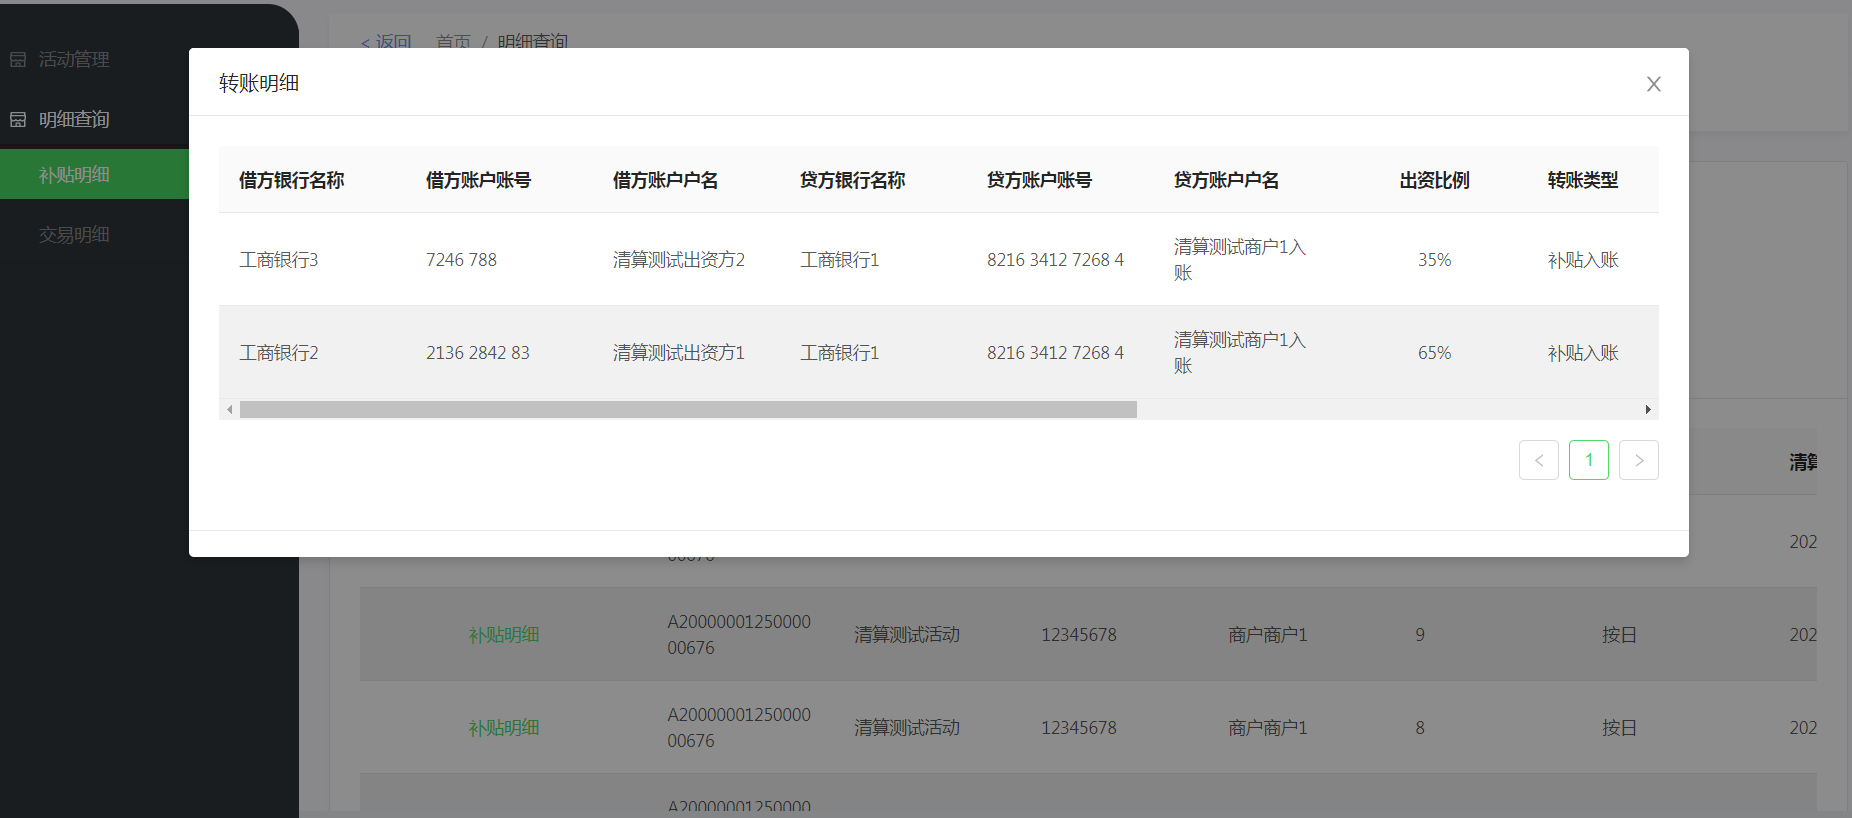The image size is (1852, 818).
Task: Click 补贴入账 in the 65% row
Action: (1582, 353)
